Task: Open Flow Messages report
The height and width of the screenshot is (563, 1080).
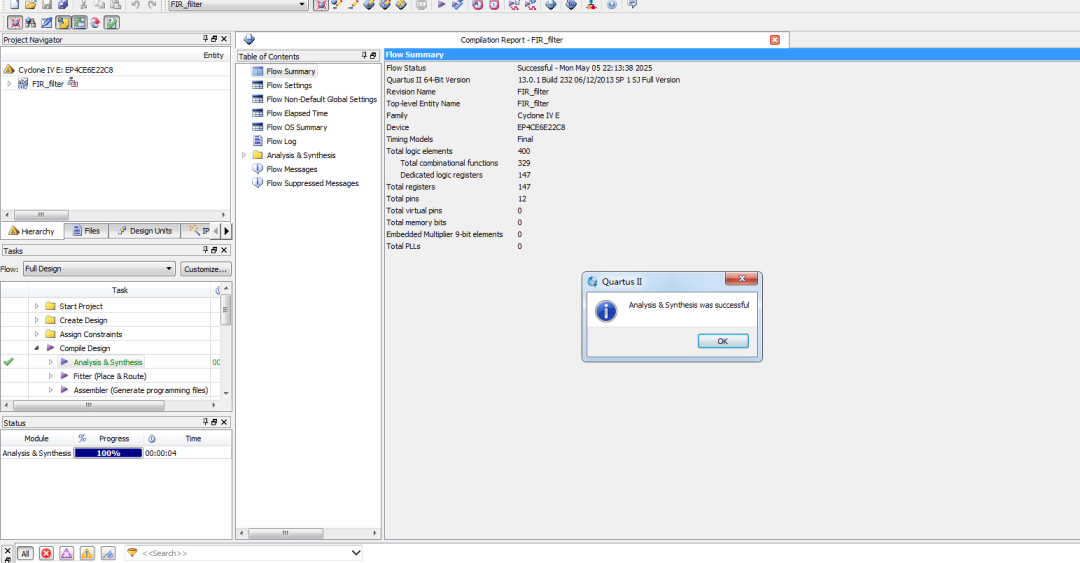Action: tap(291, 169)
